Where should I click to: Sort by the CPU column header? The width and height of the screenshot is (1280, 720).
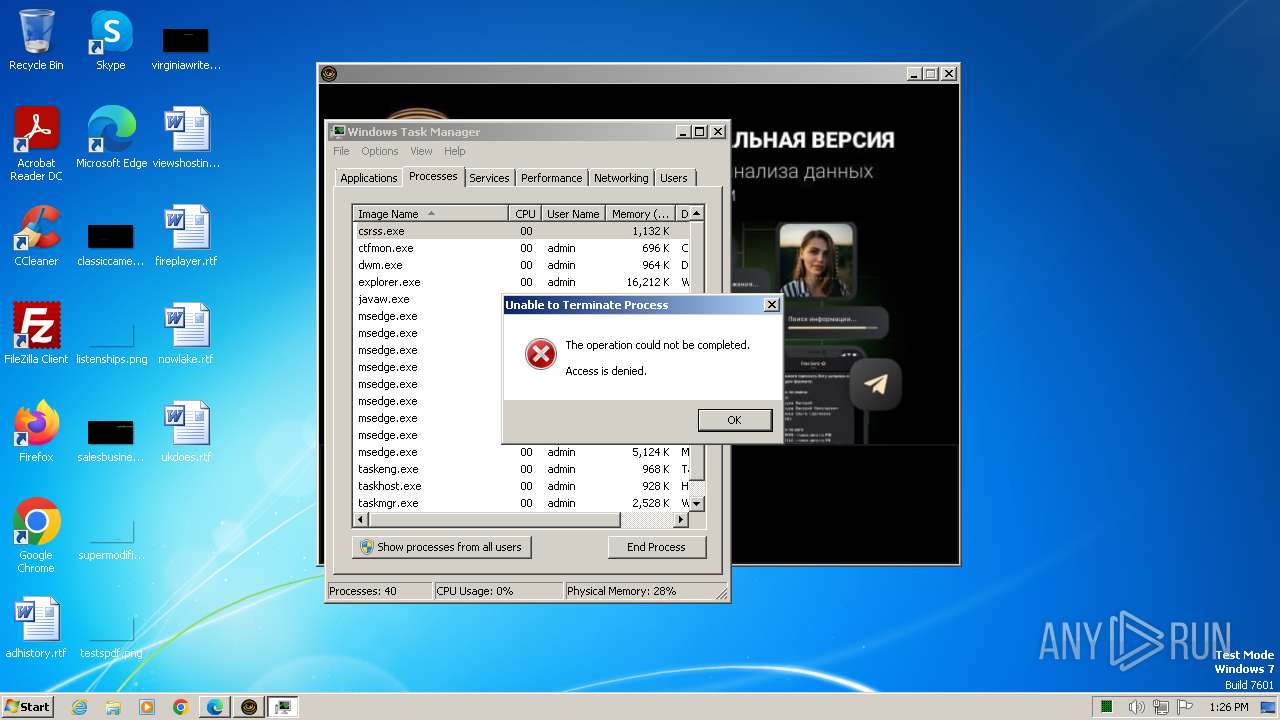(x=525, y=214)
